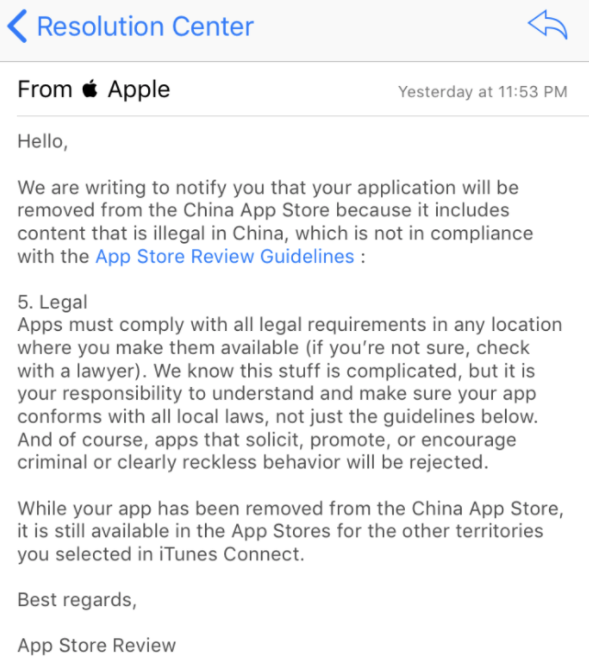Tap the iTunes Connect text
Viewport: 589px width, 669px height.
[x=231, y=554]
